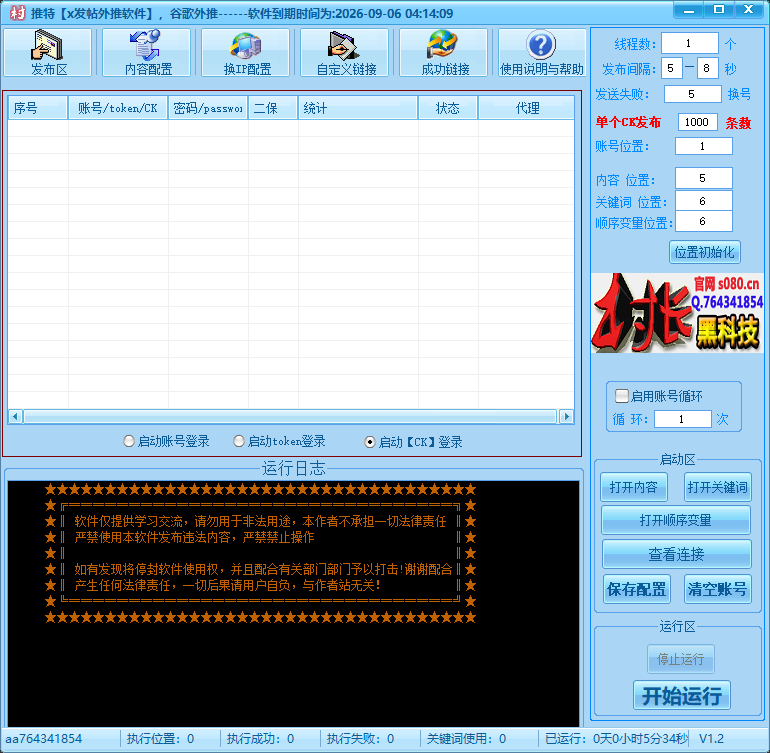
Task: Click 顺序变量位置 input field
Action: (704, 221)
